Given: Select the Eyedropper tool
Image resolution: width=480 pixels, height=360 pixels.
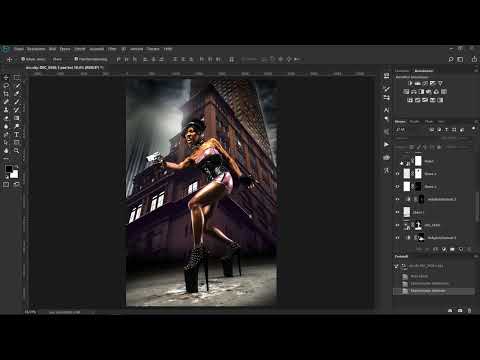Looking at the screenshot, I should pos(16,94).
